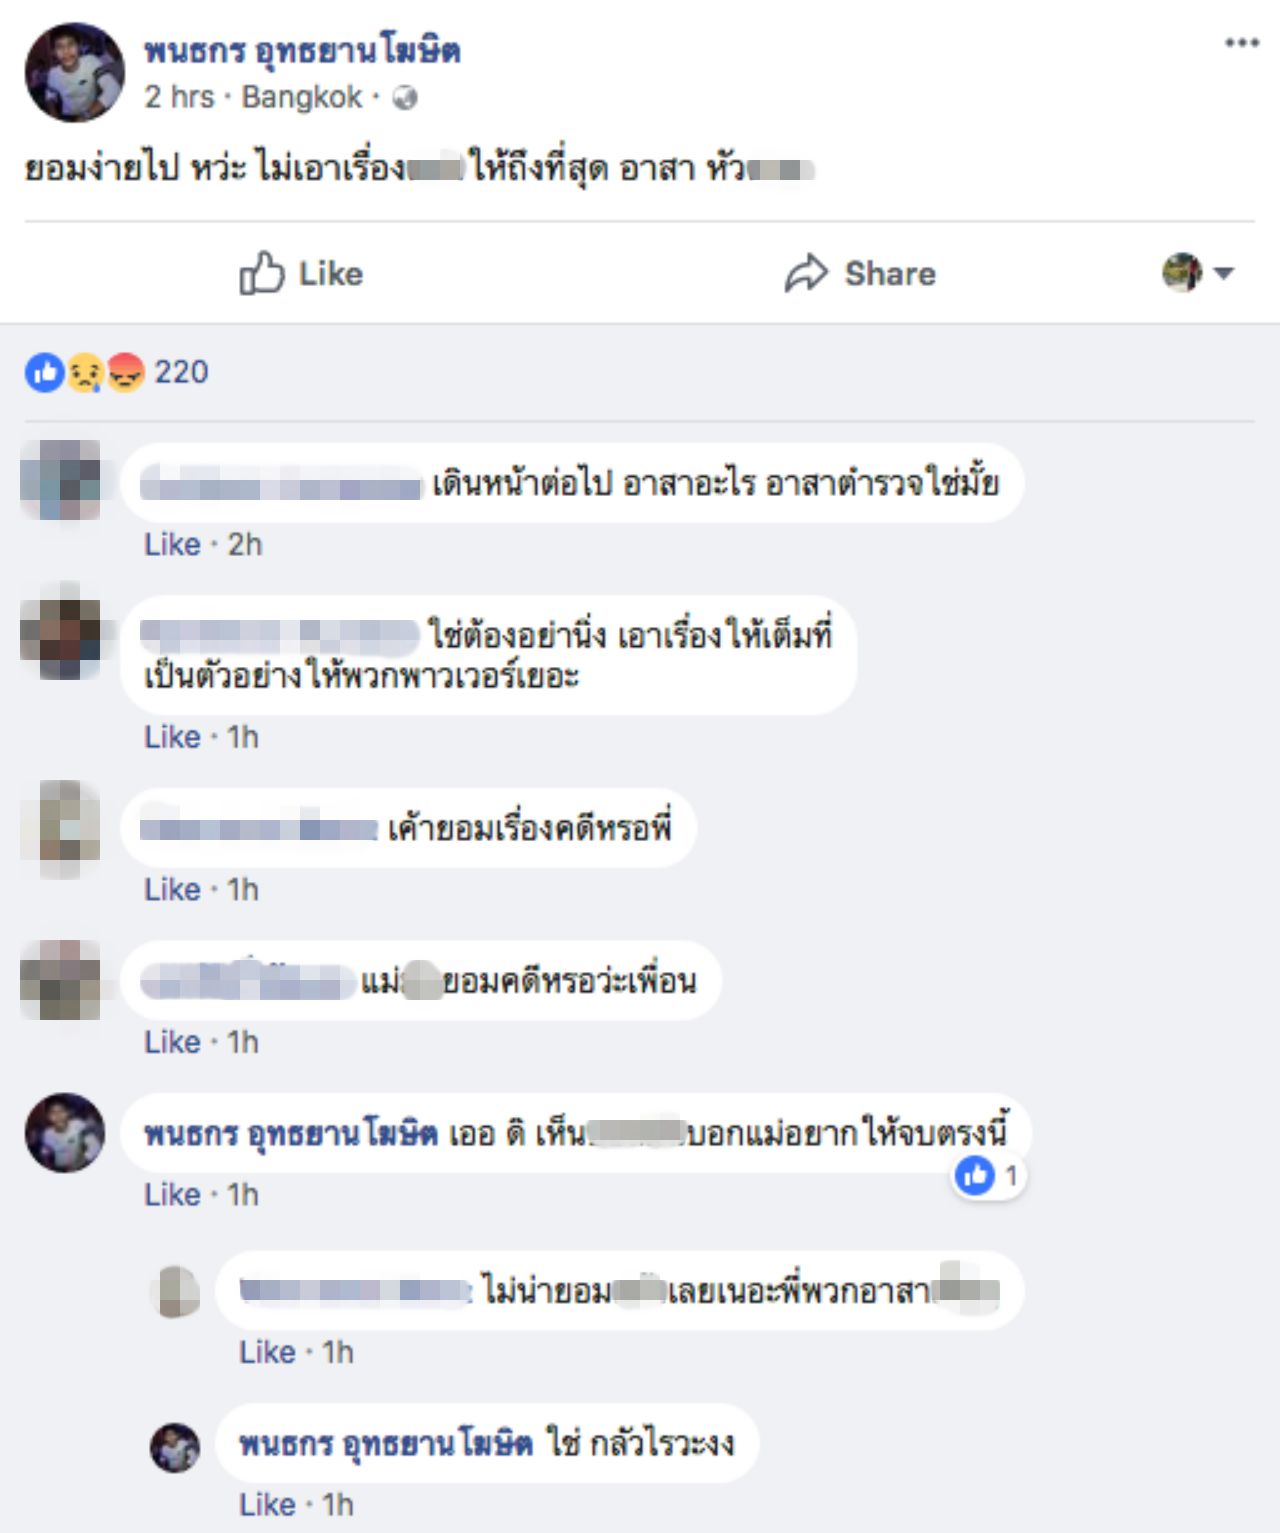Click the angry reaction emoji icon
Screen dimensions: 1280x1533
[x=125, y=373]
